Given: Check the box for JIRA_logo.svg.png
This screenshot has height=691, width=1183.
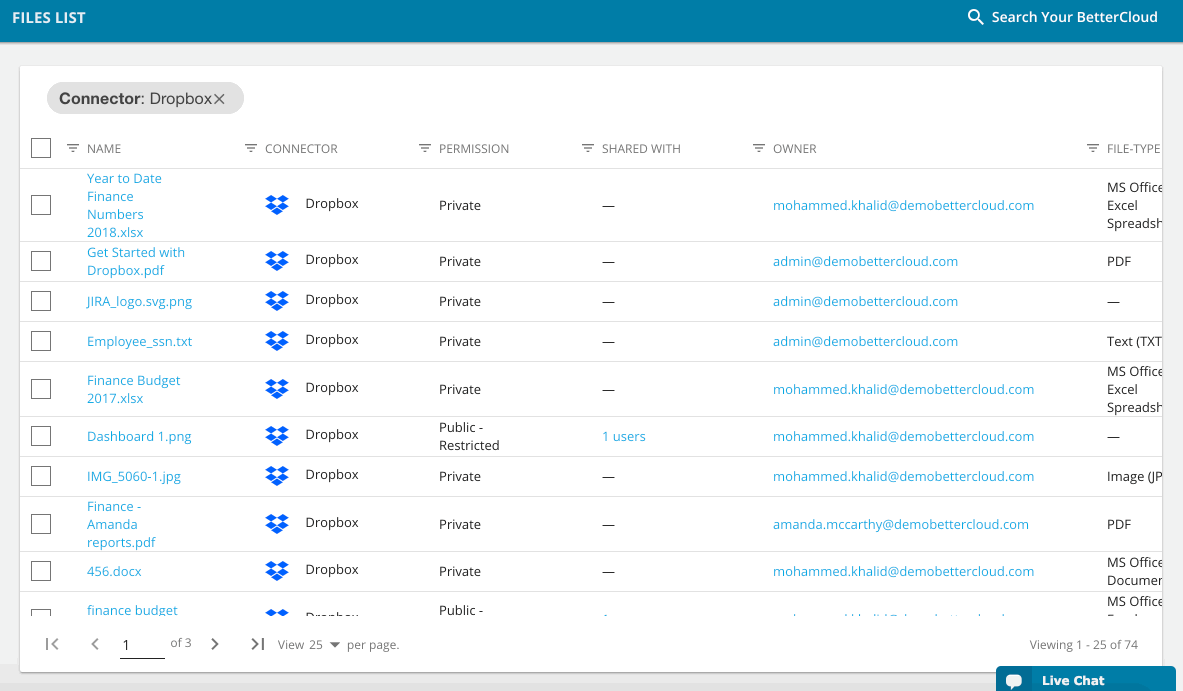Looking at the screenshot, I should [41, 301].
